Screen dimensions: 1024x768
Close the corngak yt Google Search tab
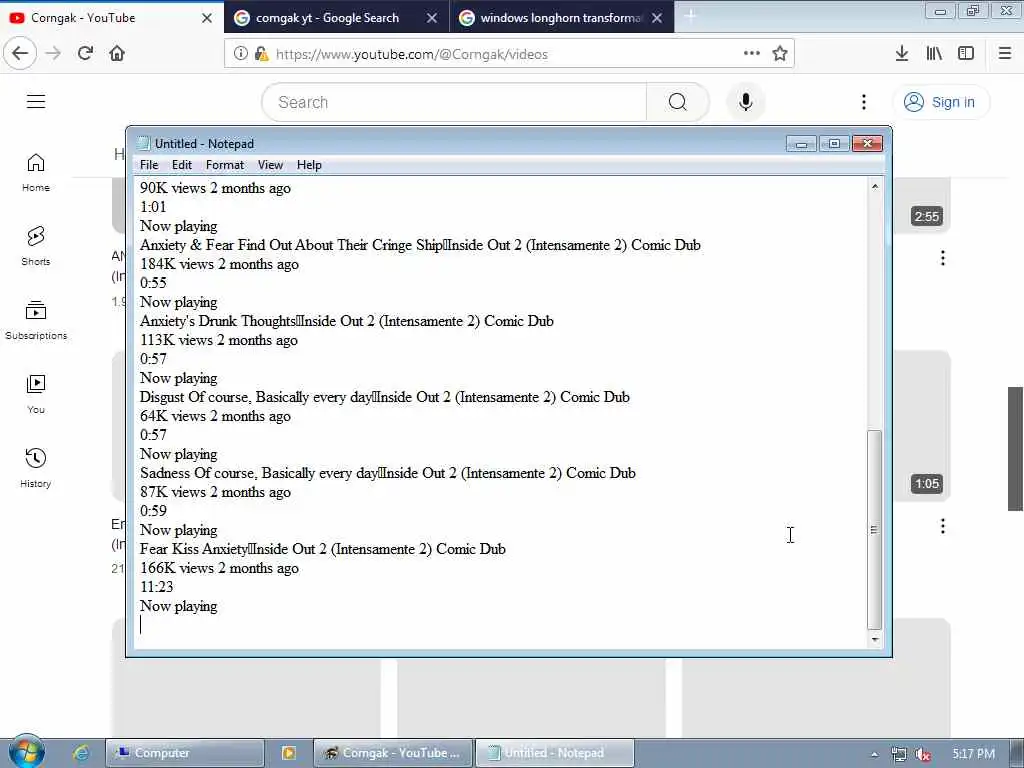pos(432,18)
